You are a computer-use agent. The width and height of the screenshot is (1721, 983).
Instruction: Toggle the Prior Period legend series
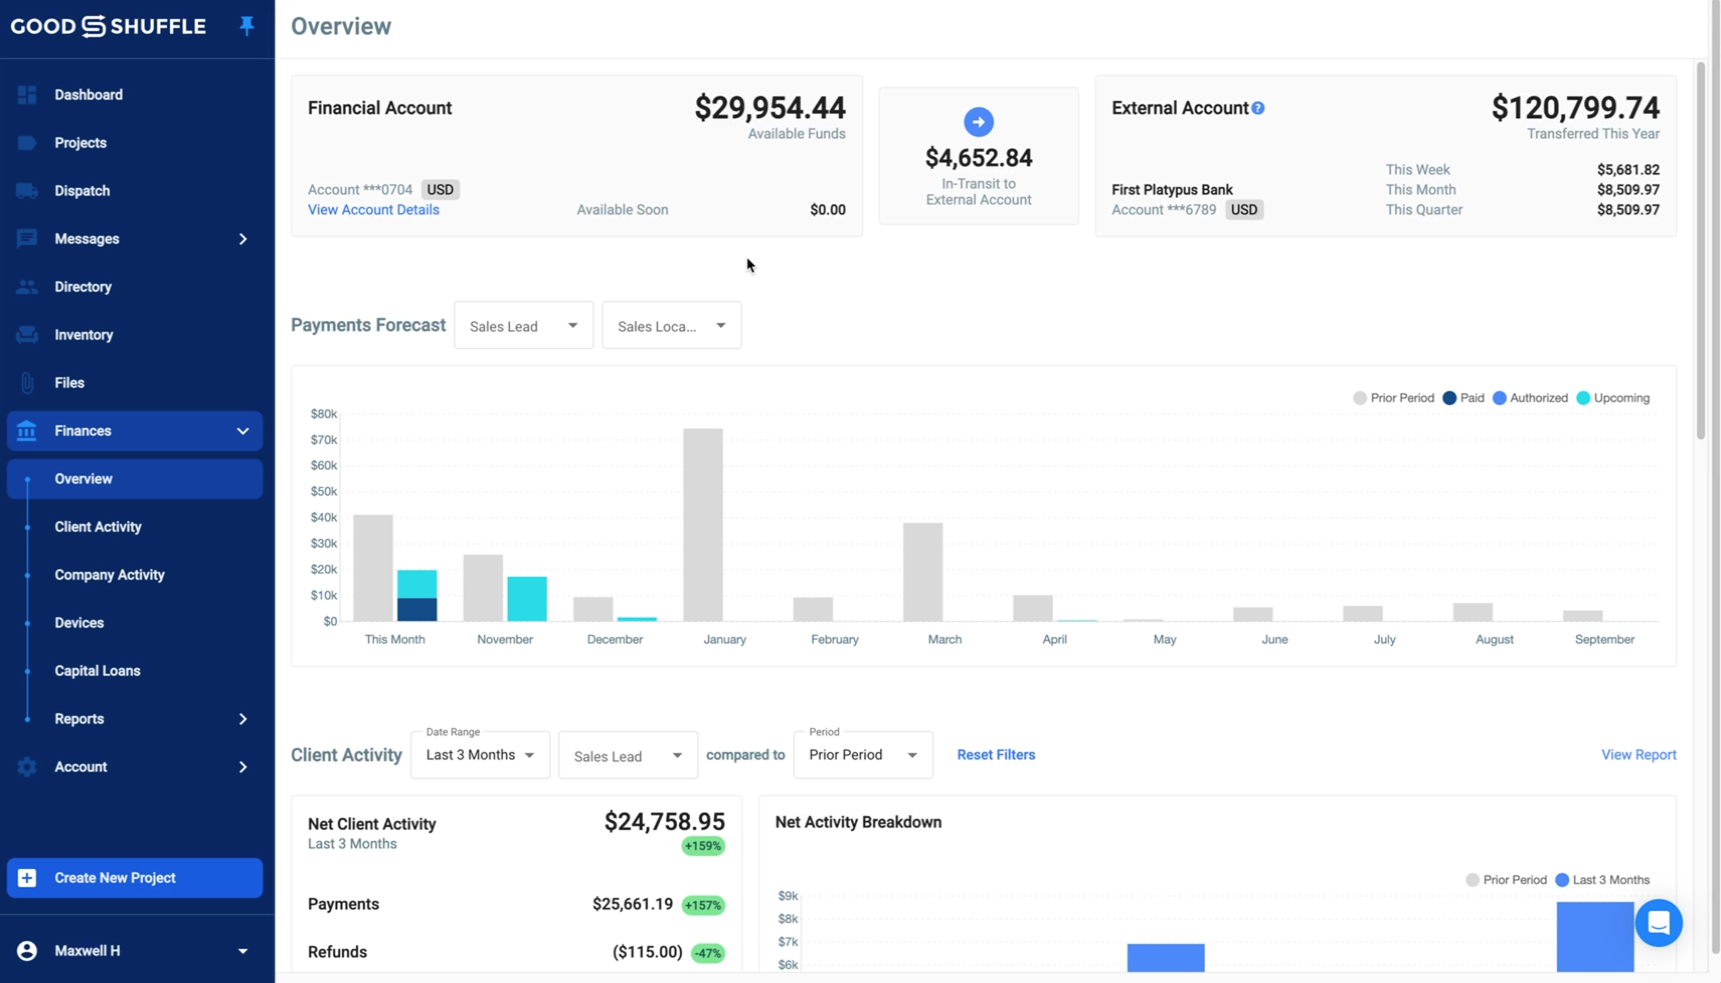[1393, 398]
